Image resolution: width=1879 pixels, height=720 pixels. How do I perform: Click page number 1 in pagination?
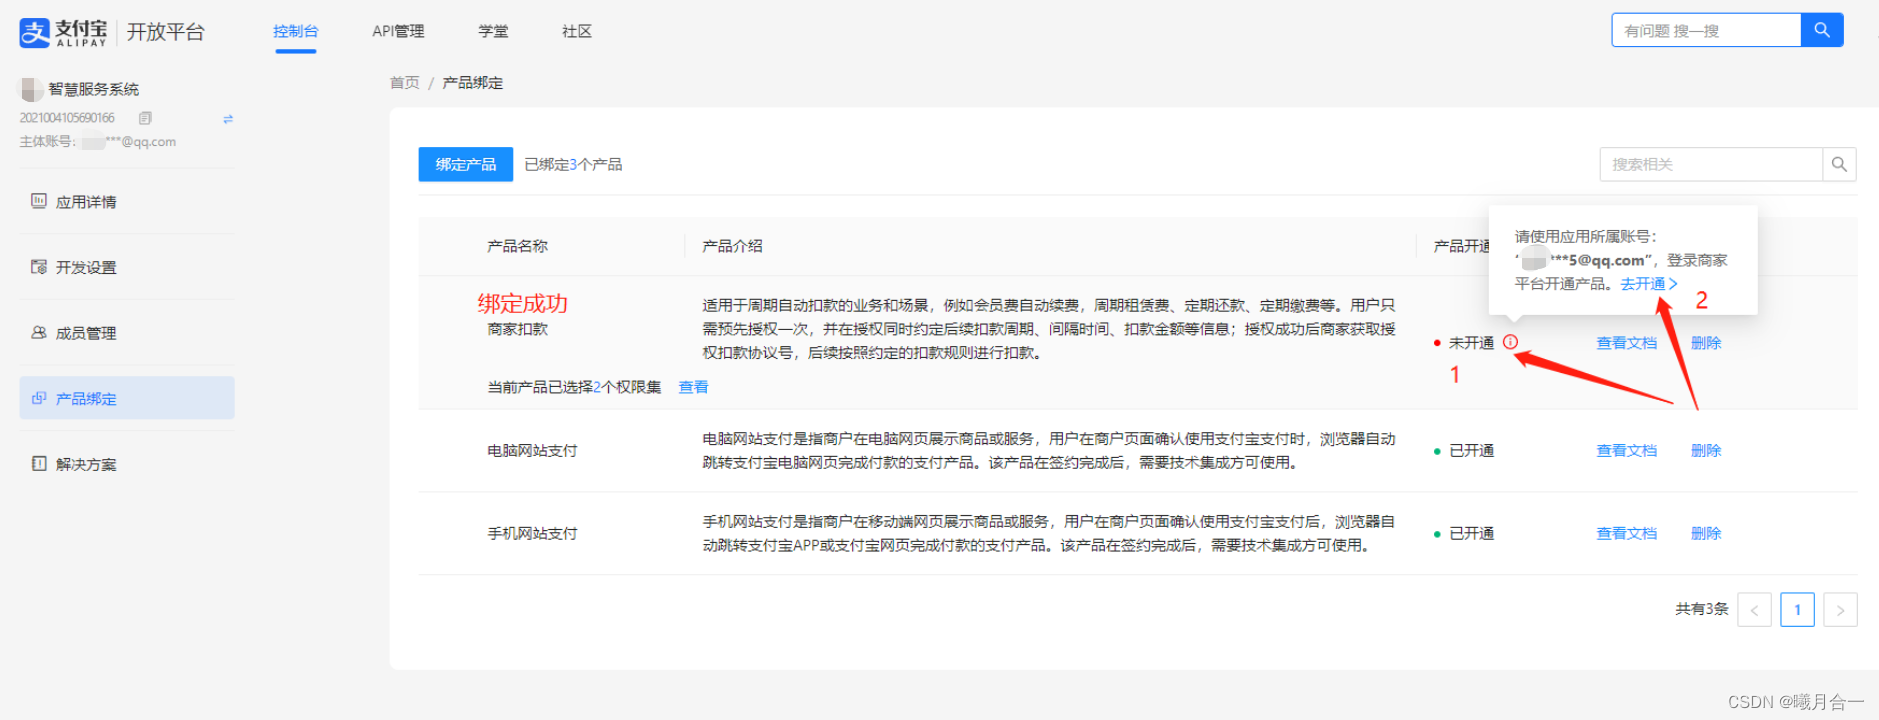(x=1797, y=610)
